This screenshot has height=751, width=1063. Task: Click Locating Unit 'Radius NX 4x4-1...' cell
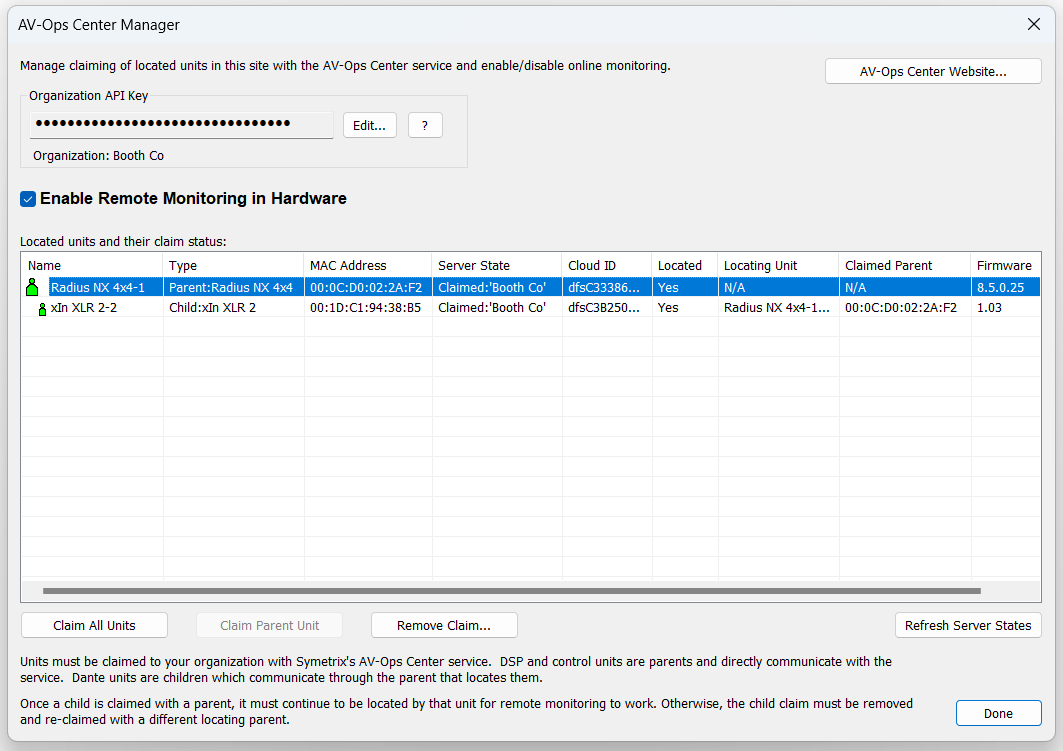[x=777, y=308]
